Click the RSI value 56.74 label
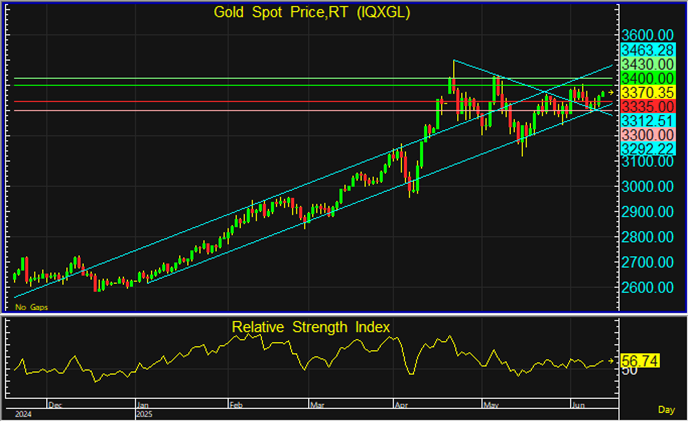Viewport: 689px width, 422px height. click(640, 361)
